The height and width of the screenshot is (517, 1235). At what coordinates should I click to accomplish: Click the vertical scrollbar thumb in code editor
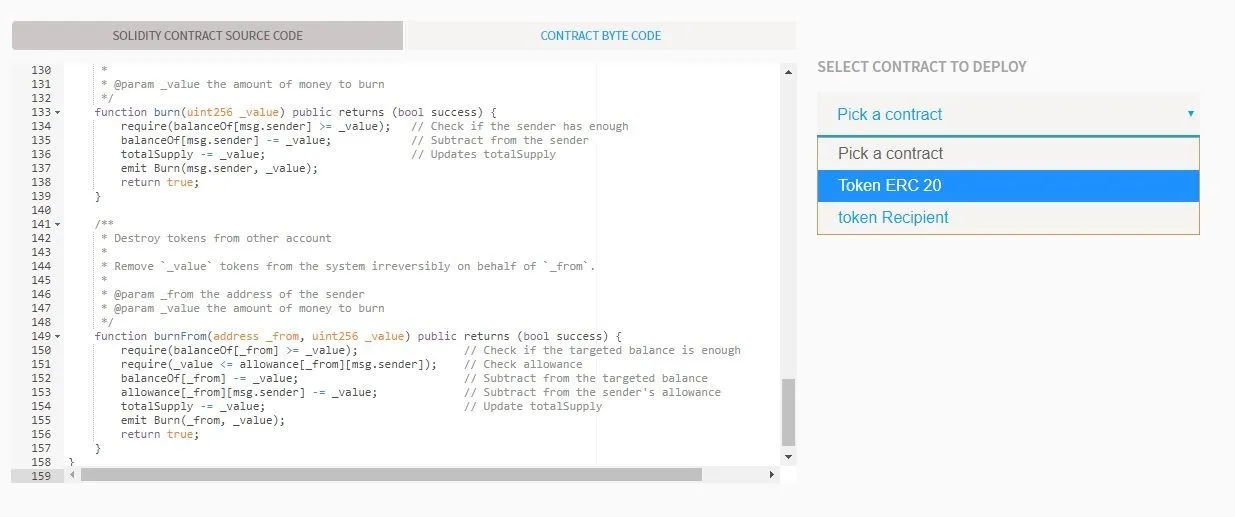pos(788,412)
